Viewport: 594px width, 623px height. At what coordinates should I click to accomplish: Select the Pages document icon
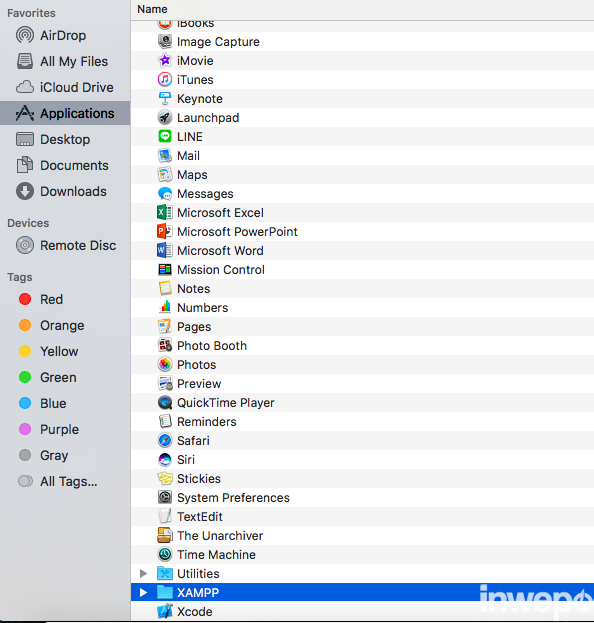coord(165,326)
